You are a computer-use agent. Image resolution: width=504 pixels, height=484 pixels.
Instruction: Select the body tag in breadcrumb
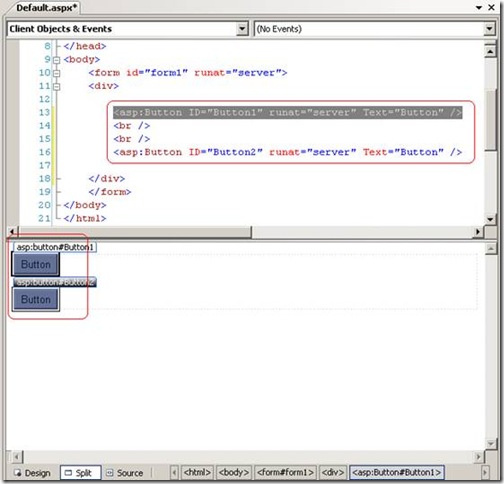pos(233,472)
